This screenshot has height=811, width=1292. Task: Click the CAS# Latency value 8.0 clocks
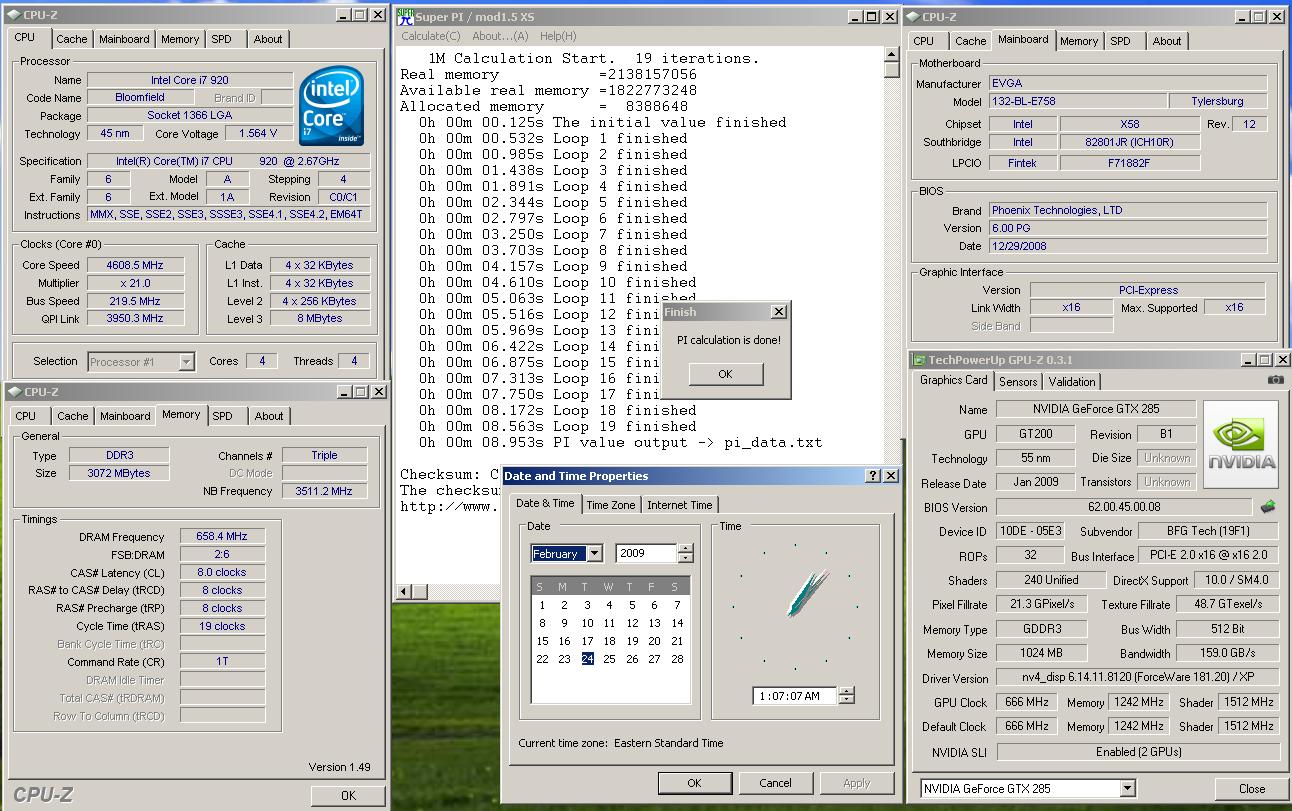point(222,572)
